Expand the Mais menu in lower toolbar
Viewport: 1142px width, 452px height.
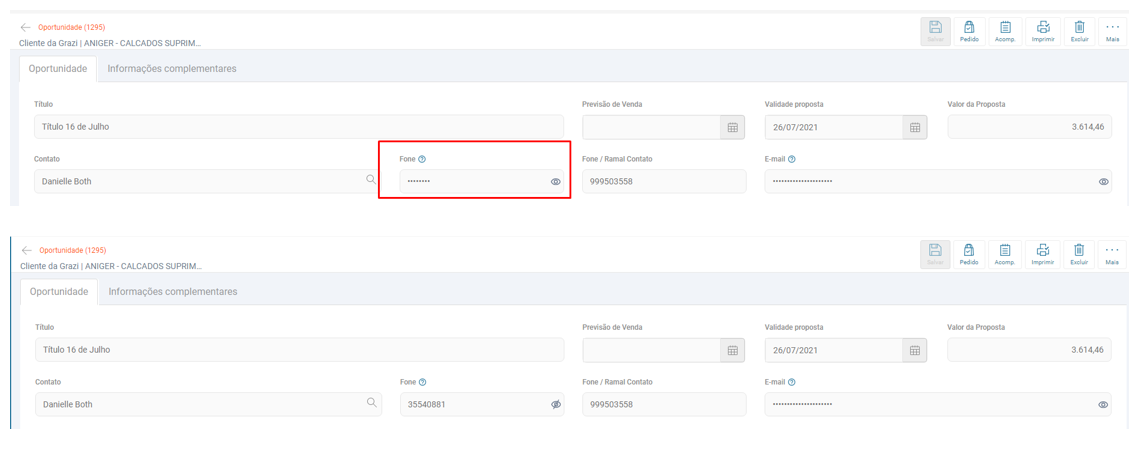point(1112,254)
